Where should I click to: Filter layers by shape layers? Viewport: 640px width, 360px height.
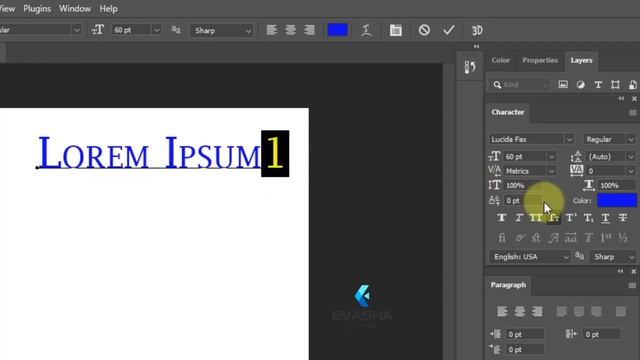point(615,84)
